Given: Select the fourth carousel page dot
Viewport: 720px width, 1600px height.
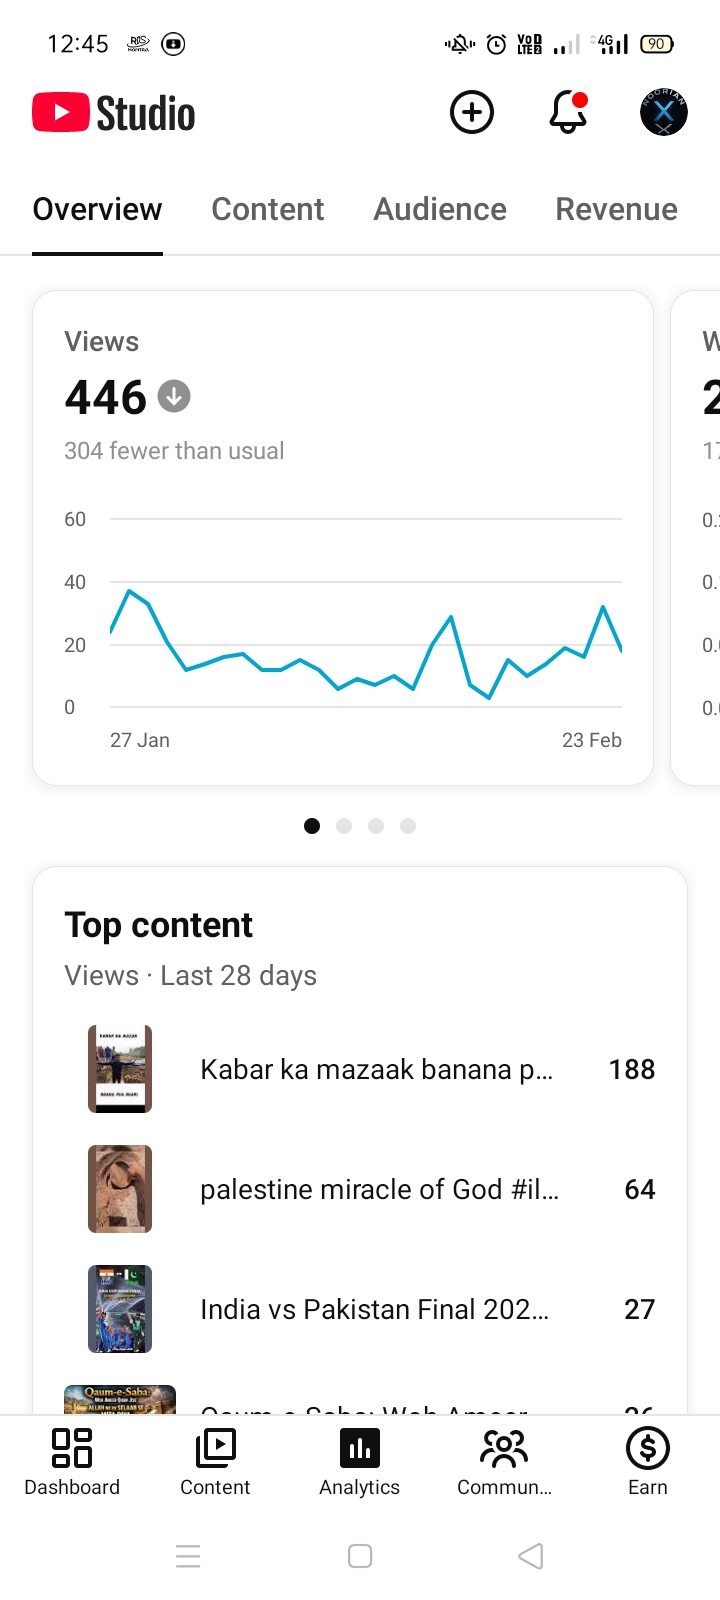Looking at the screenshot, I should [x=408, y=826].
